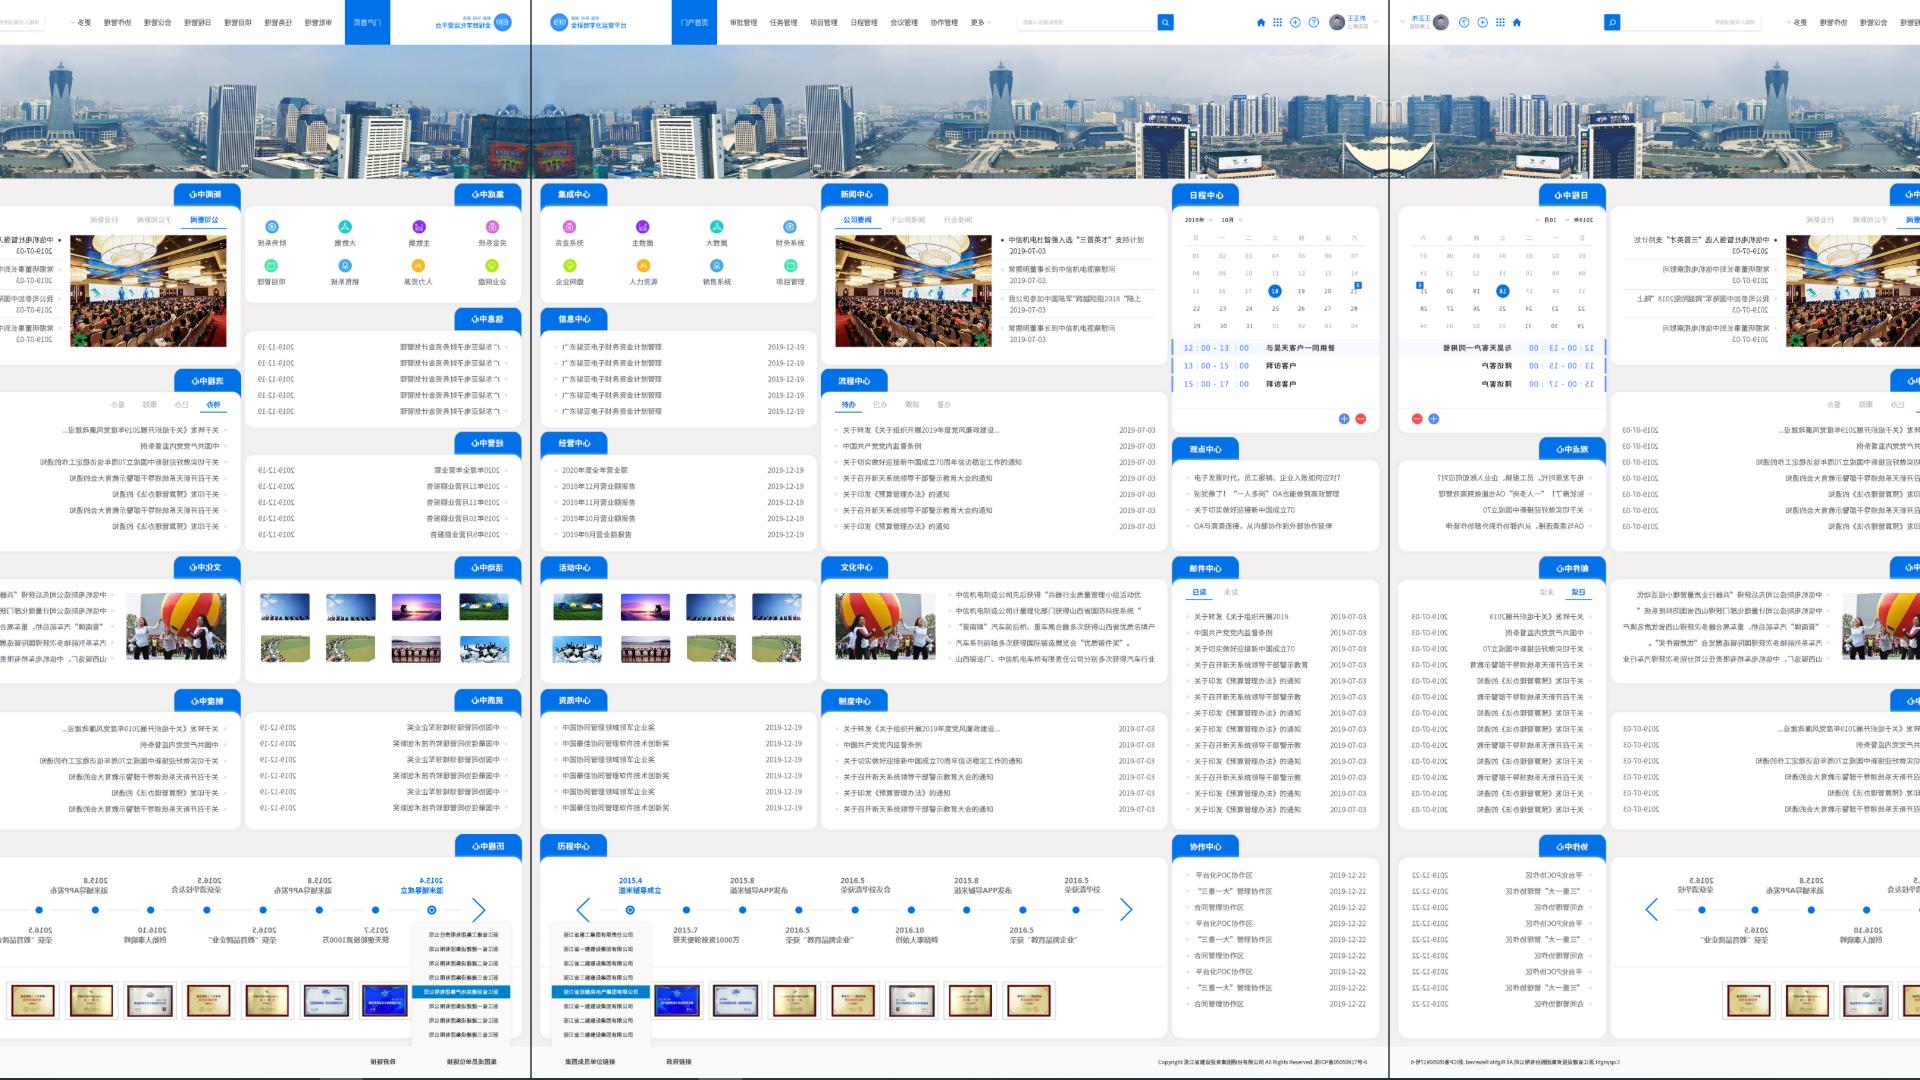This screenshot has height=1080, width=1920.
Task: Open 日程管理 menu in center navigation
Action: [x=864, y=22]
